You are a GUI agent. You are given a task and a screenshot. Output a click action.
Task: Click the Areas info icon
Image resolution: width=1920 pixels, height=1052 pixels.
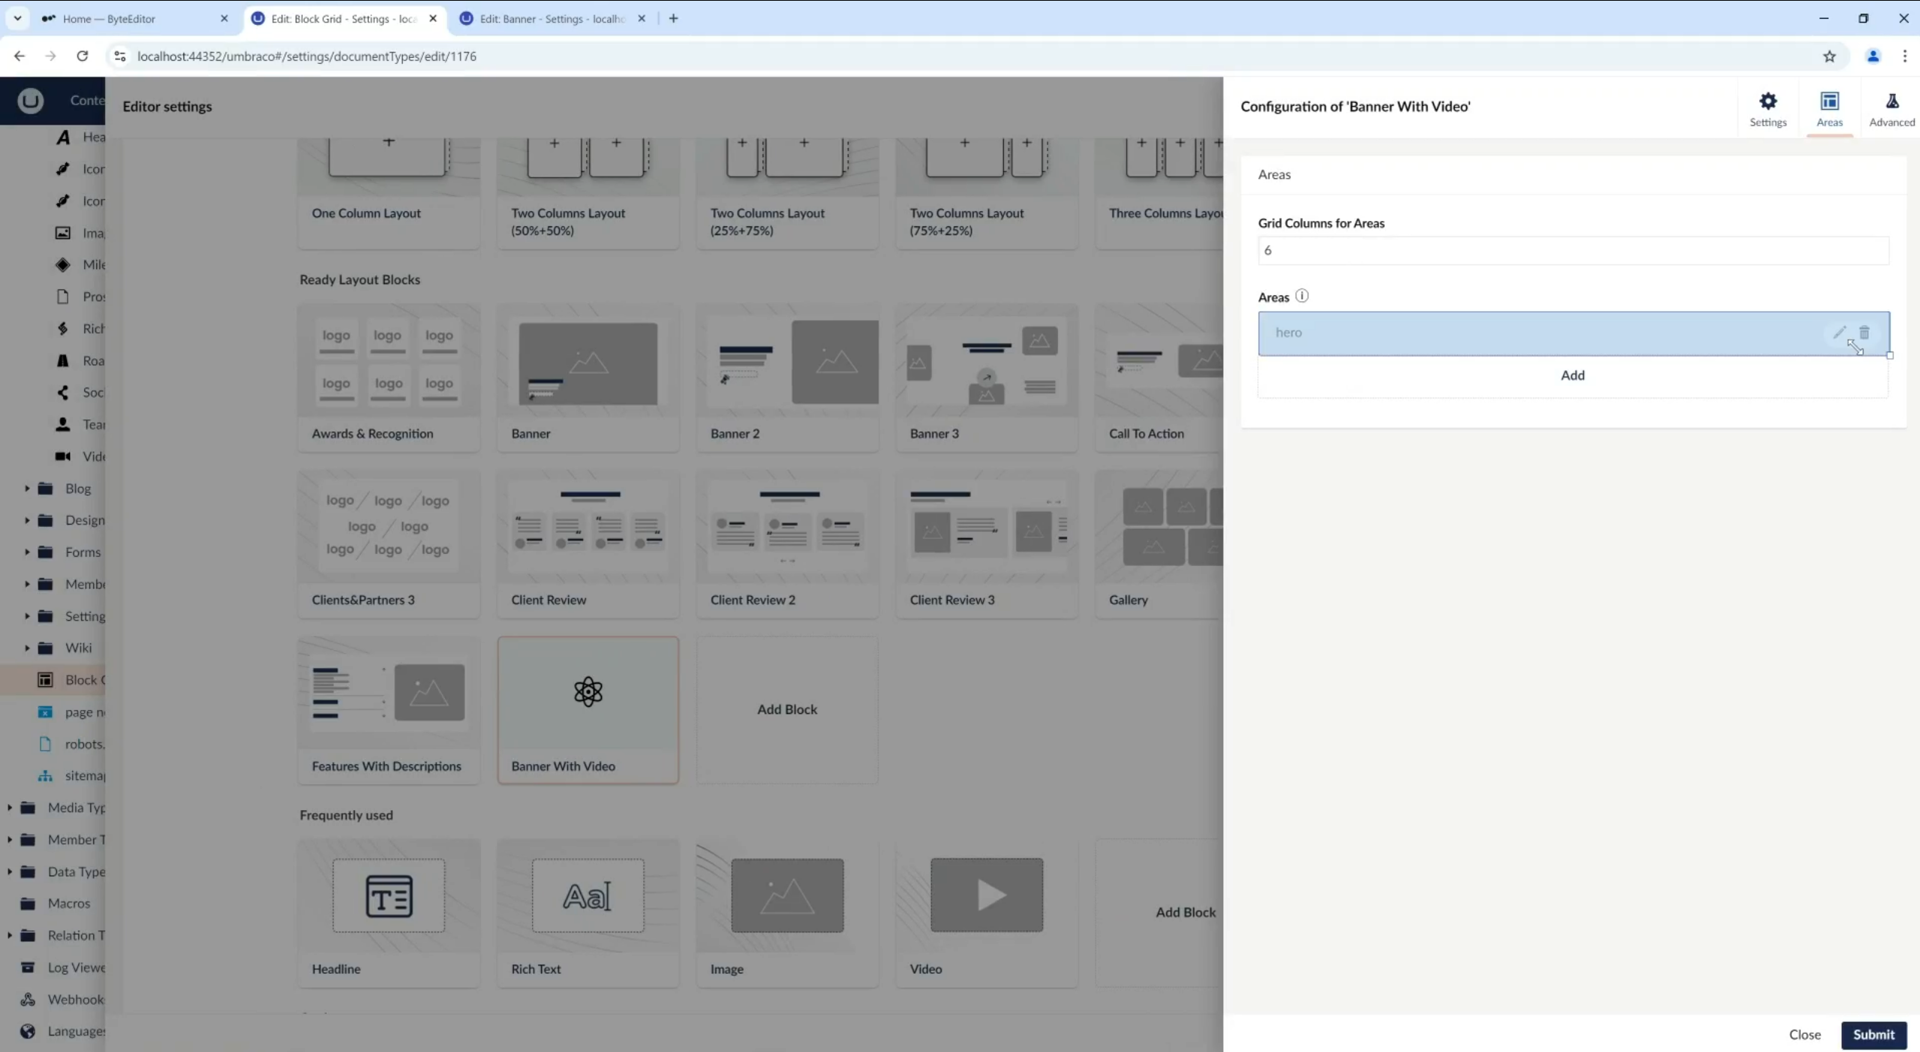(x=1301, y=296)
